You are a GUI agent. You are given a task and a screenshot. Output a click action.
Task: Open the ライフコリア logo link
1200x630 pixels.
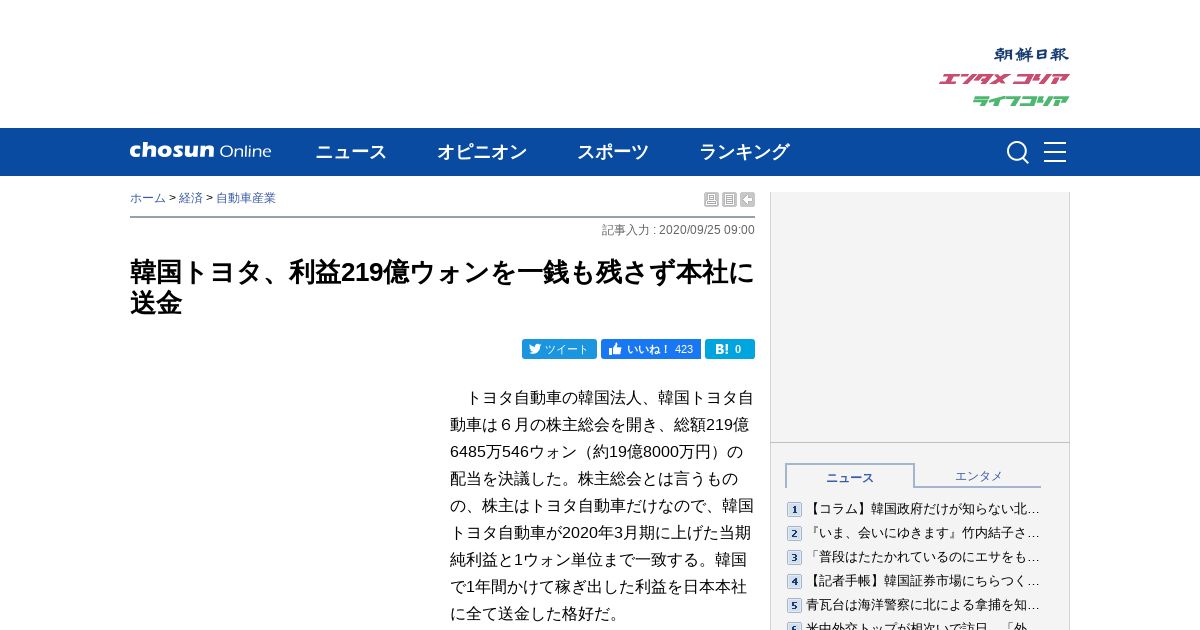coord(1021,100)
